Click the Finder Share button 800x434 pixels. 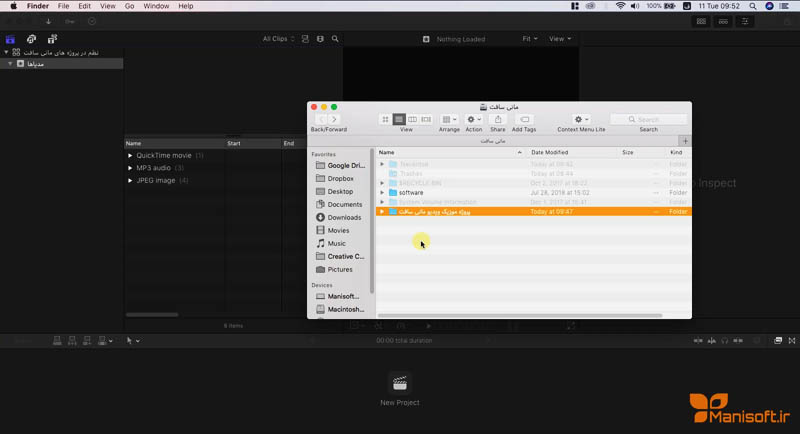pos(498,119)
